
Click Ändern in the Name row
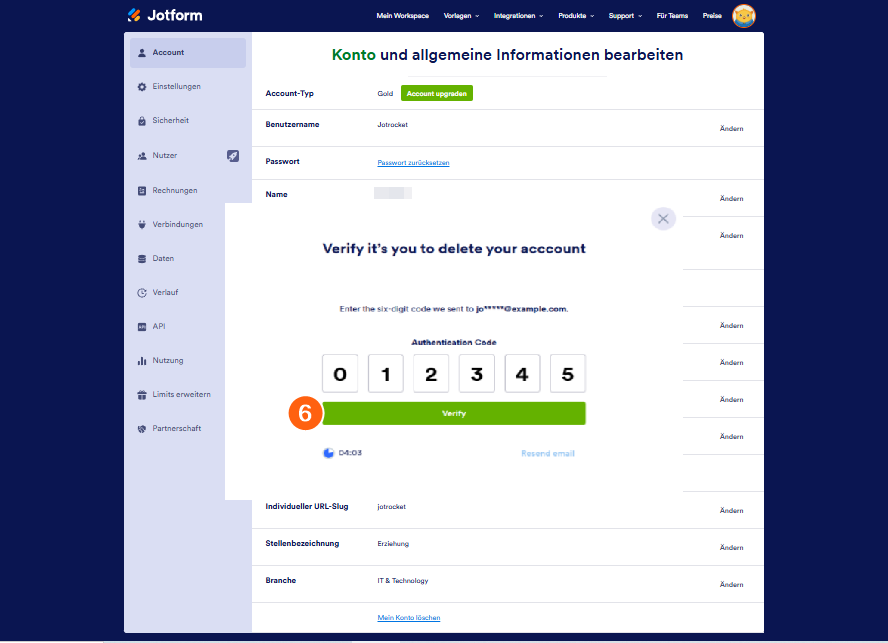click(731, 198)
